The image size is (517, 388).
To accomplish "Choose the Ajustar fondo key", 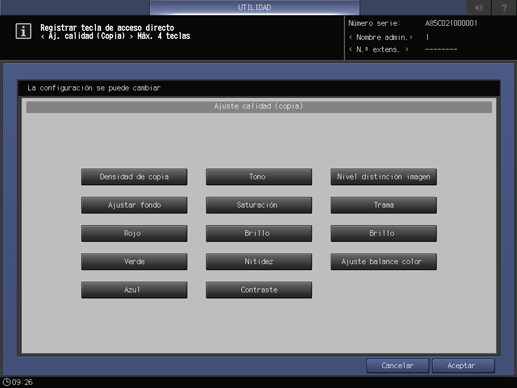I will (x=134, y=205).
